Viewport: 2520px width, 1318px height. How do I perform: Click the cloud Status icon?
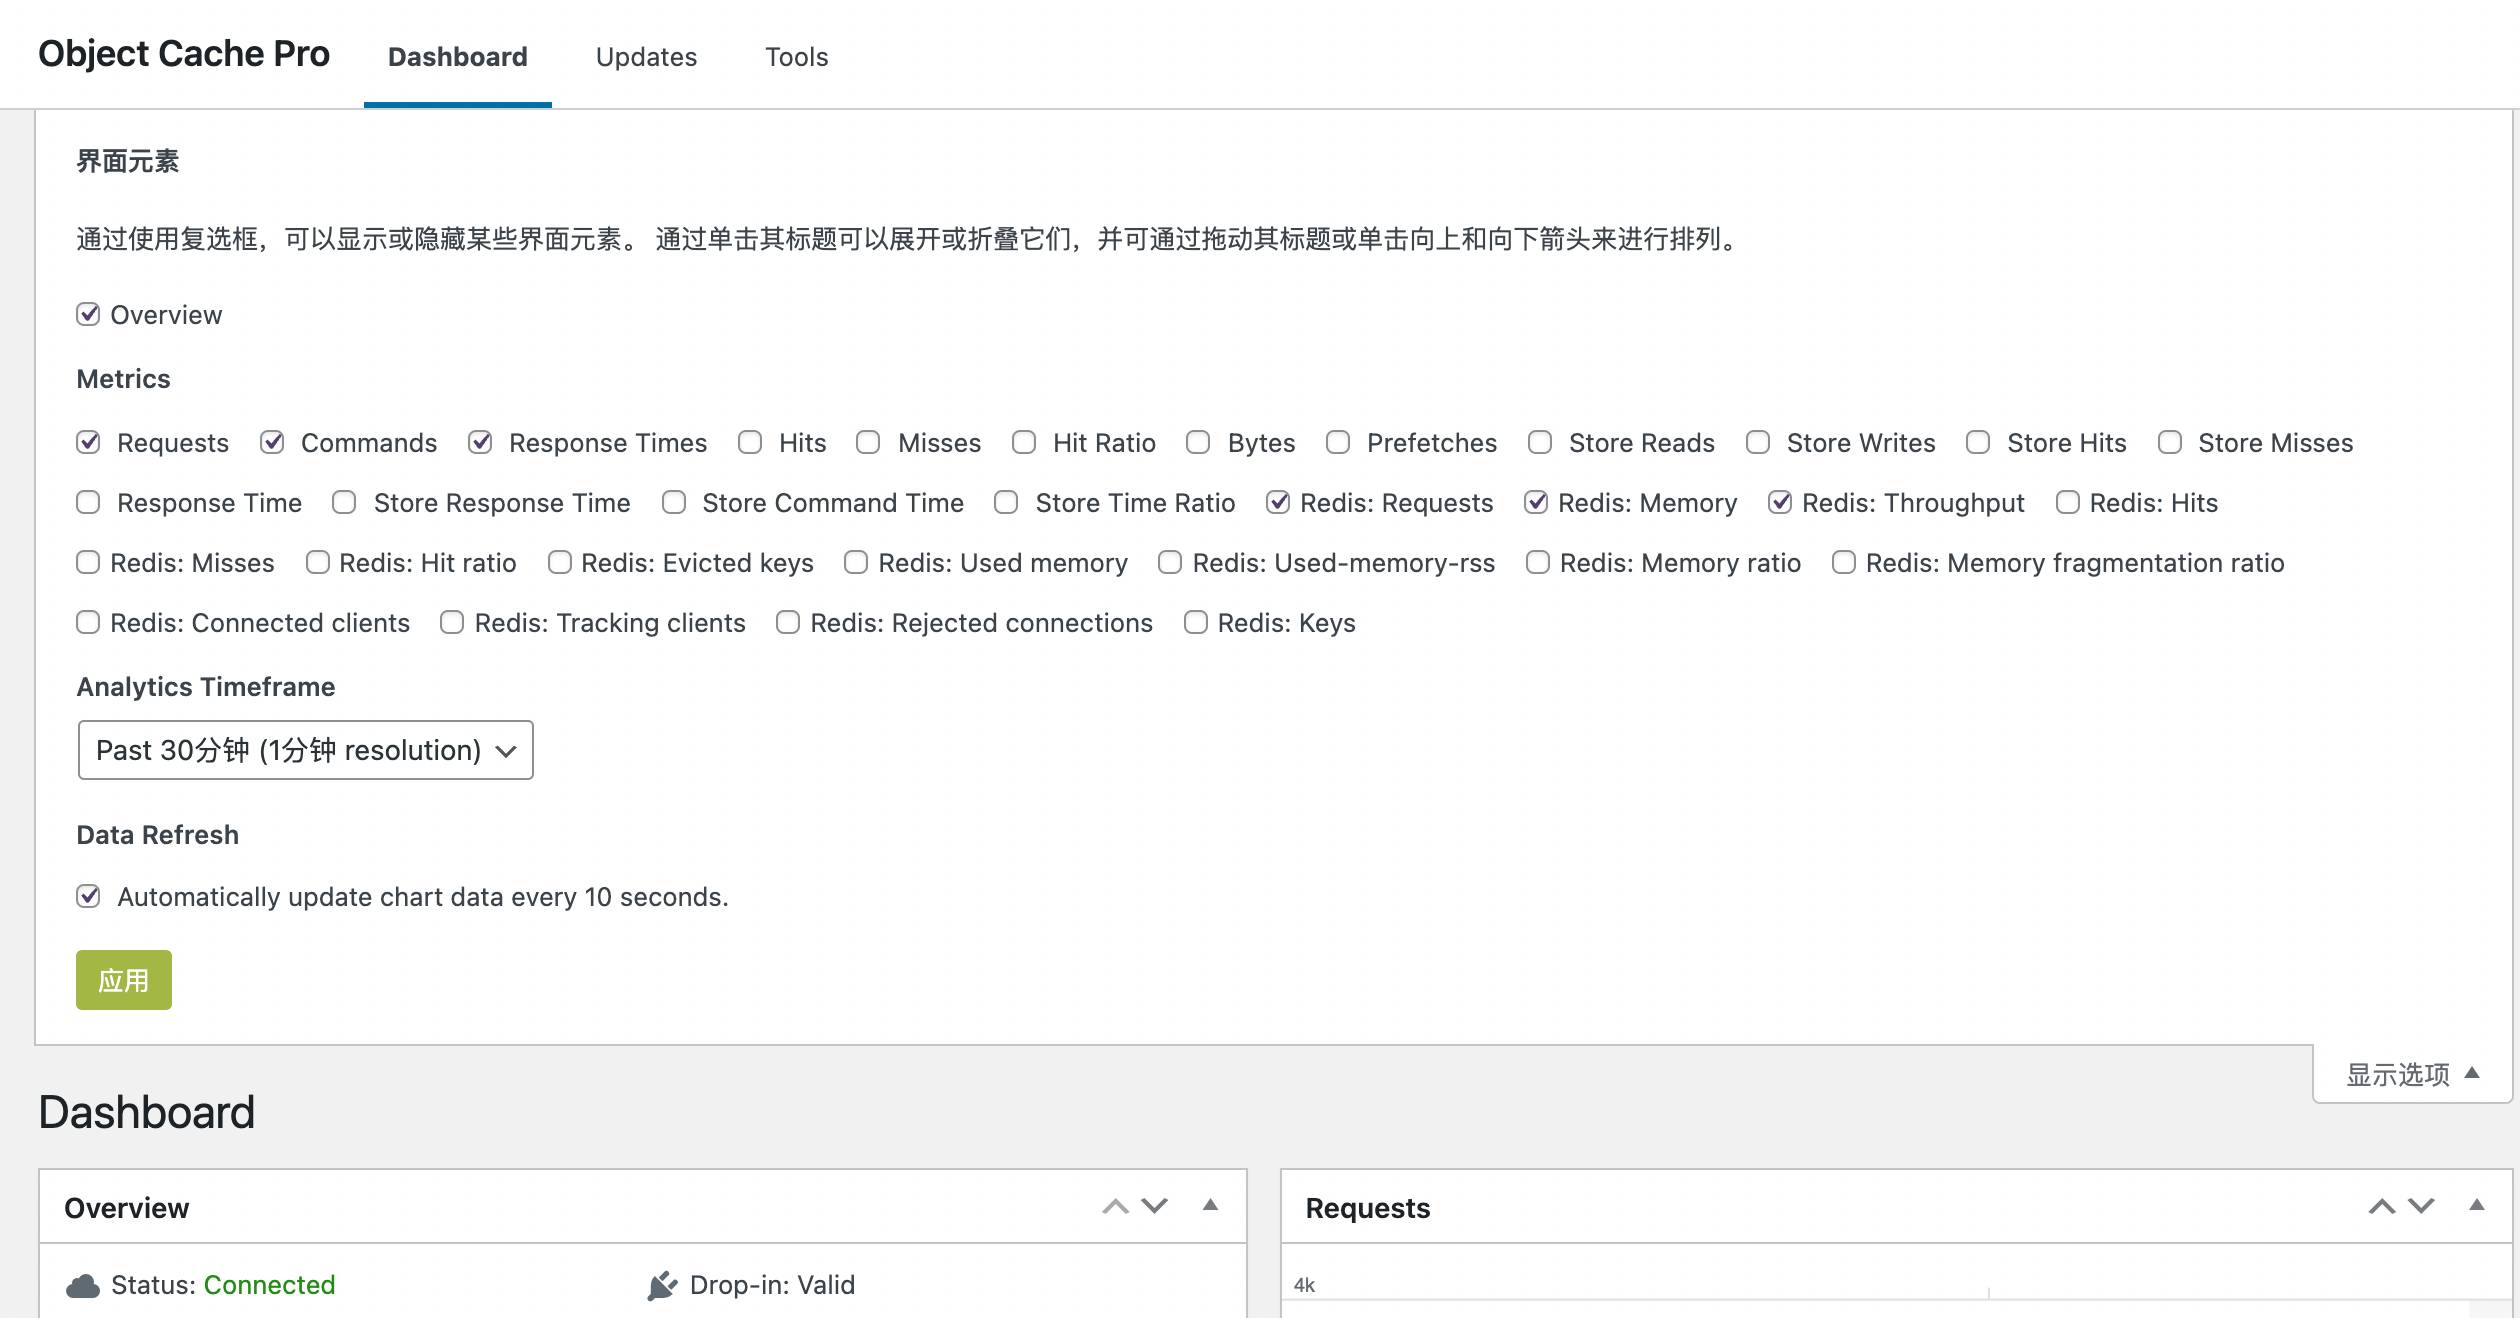click(83, 1285)
